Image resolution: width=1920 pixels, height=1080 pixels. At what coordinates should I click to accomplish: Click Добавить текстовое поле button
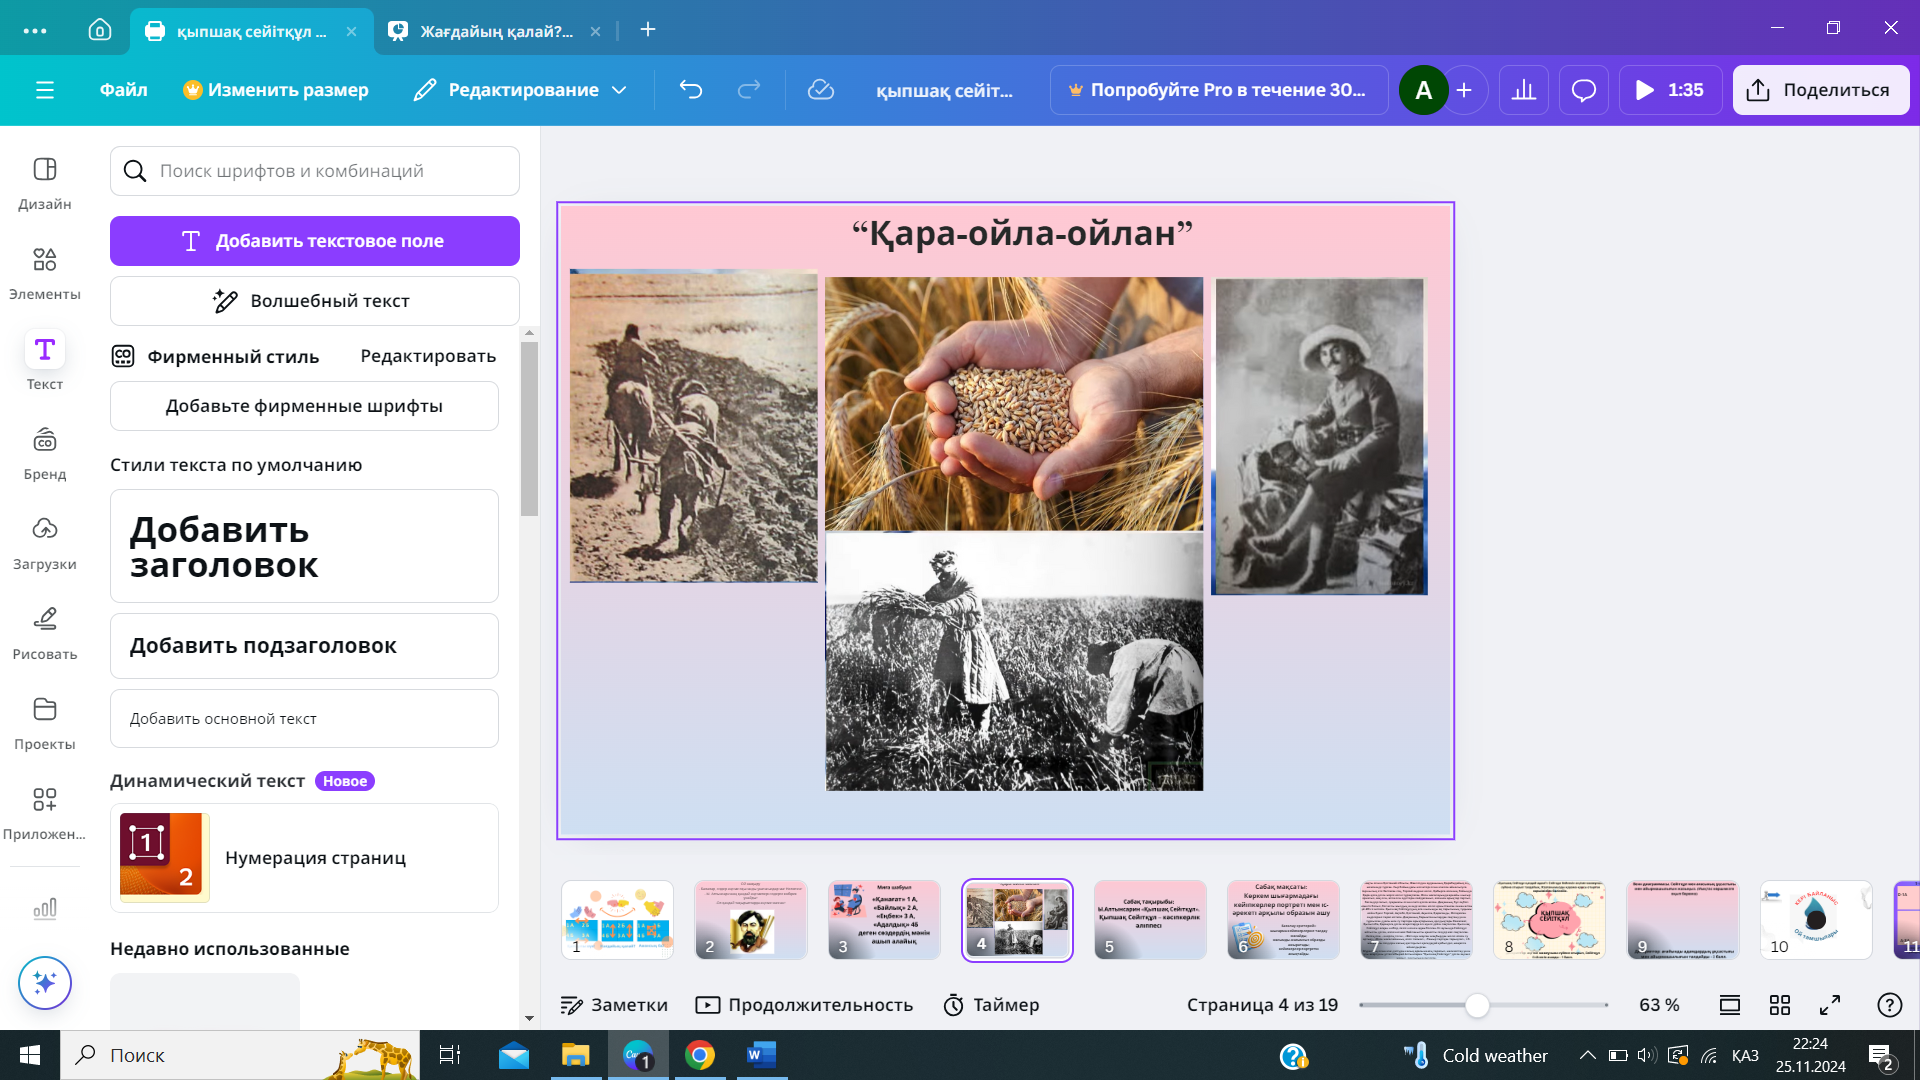coord(314,241)
